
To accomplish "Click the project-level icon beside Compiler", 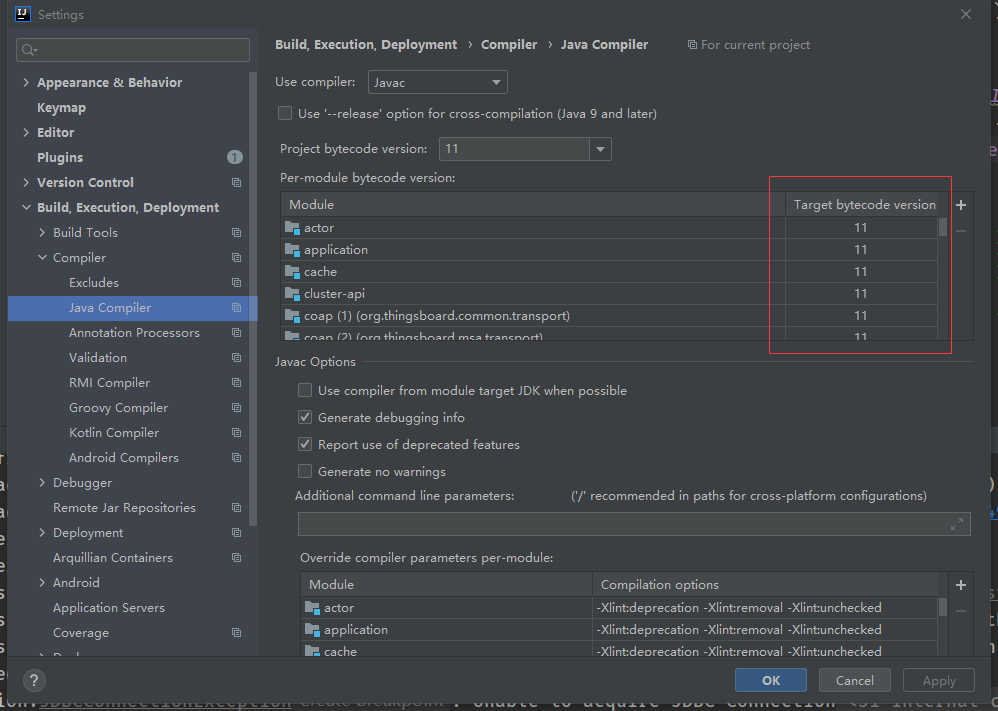I will coord(236,258).
